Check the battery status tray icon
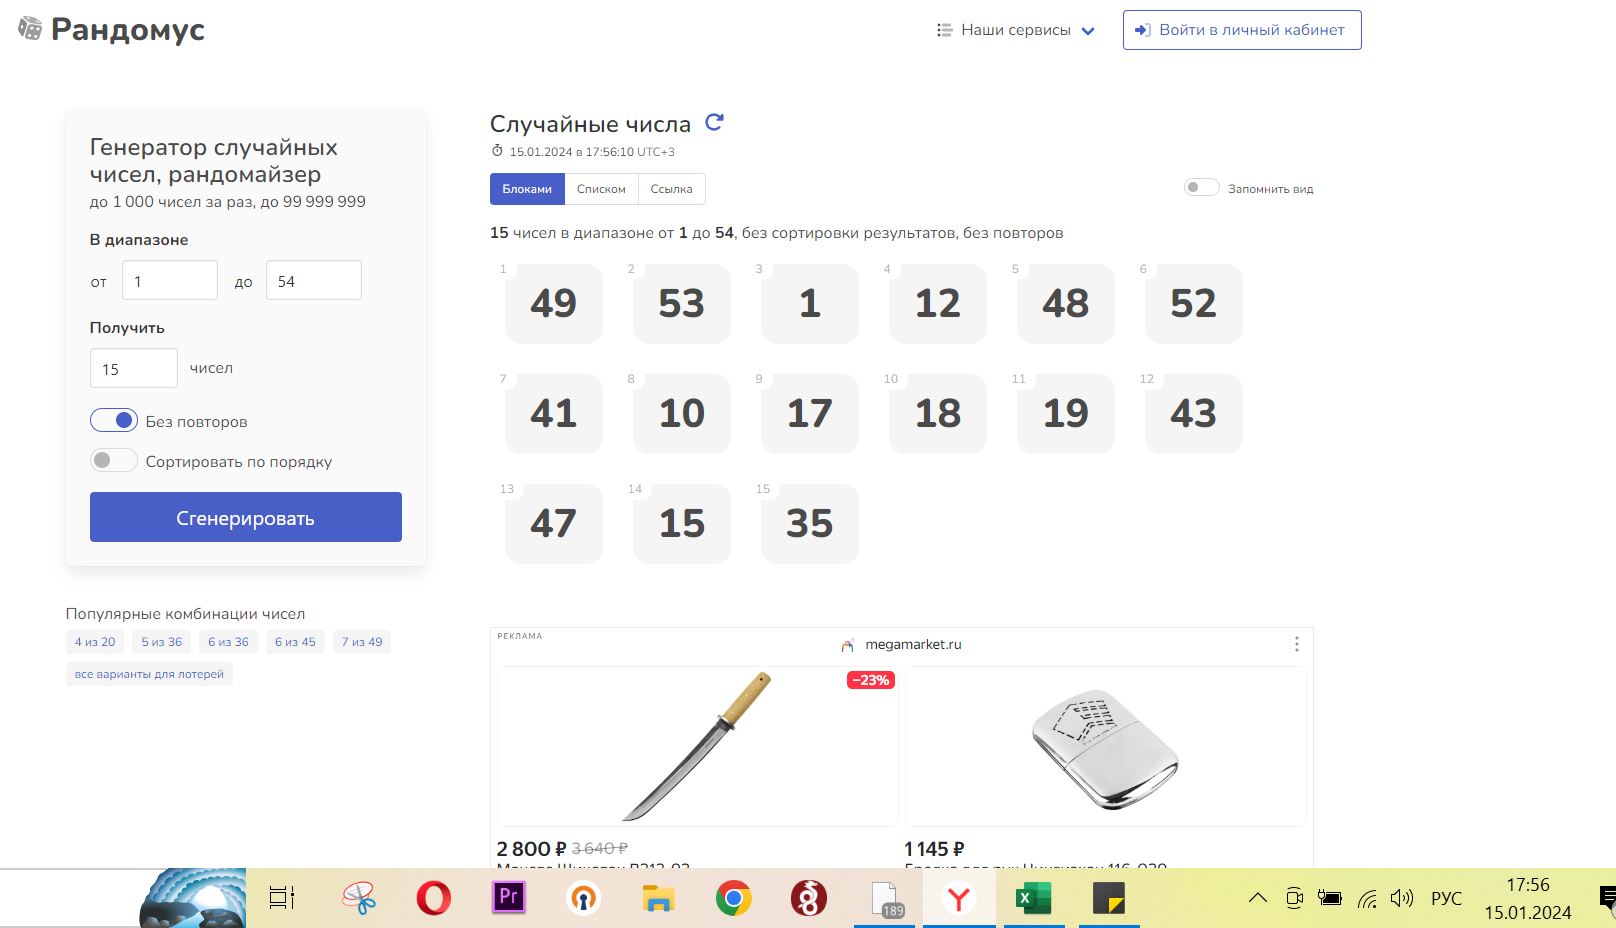The image size is (1616, 928). point(1330,898)
